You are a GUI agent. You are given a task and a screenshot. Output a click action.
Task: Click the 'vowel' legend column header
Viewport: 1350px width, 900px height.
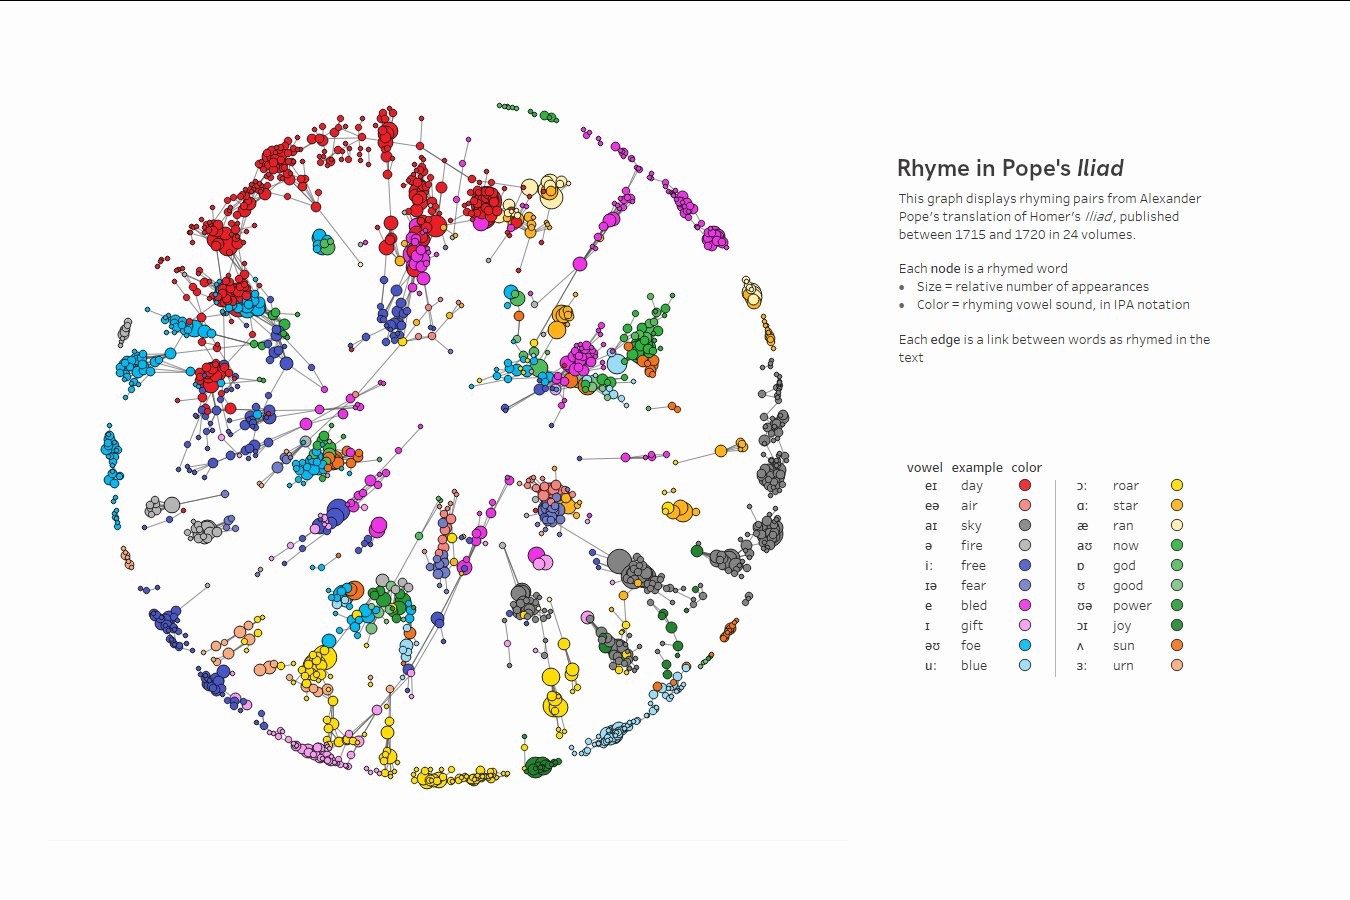(x=925, y=467)
